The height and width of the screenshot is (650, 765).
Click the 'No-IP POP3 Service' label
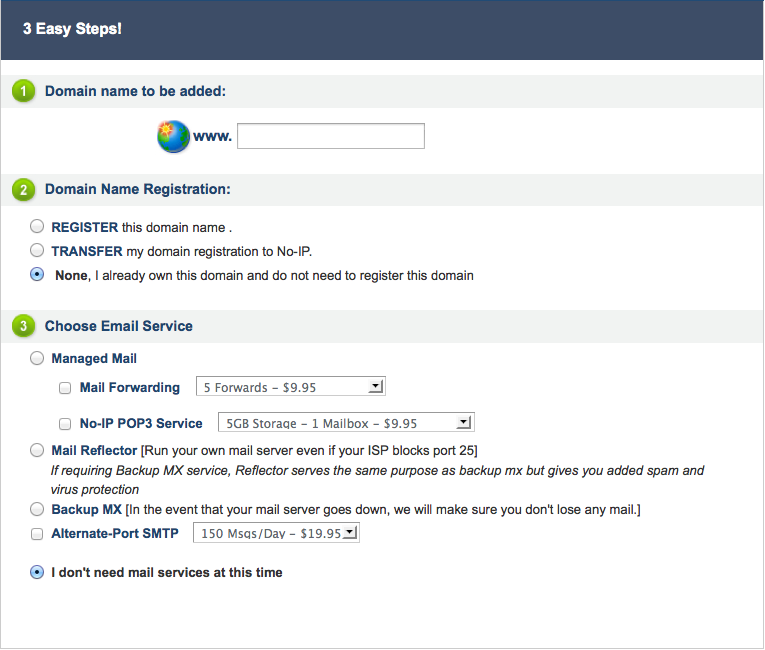141,423
